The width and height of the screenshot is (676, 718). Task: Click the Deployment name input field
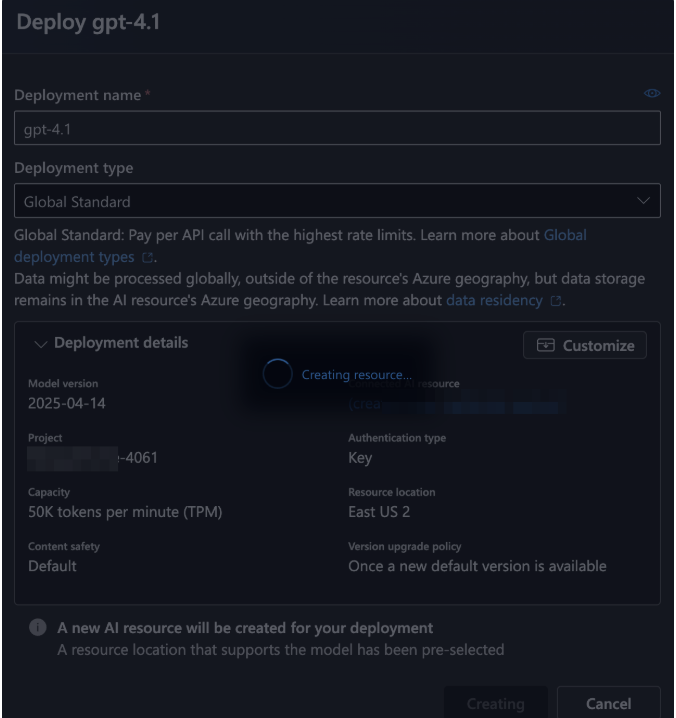(337, 128)
